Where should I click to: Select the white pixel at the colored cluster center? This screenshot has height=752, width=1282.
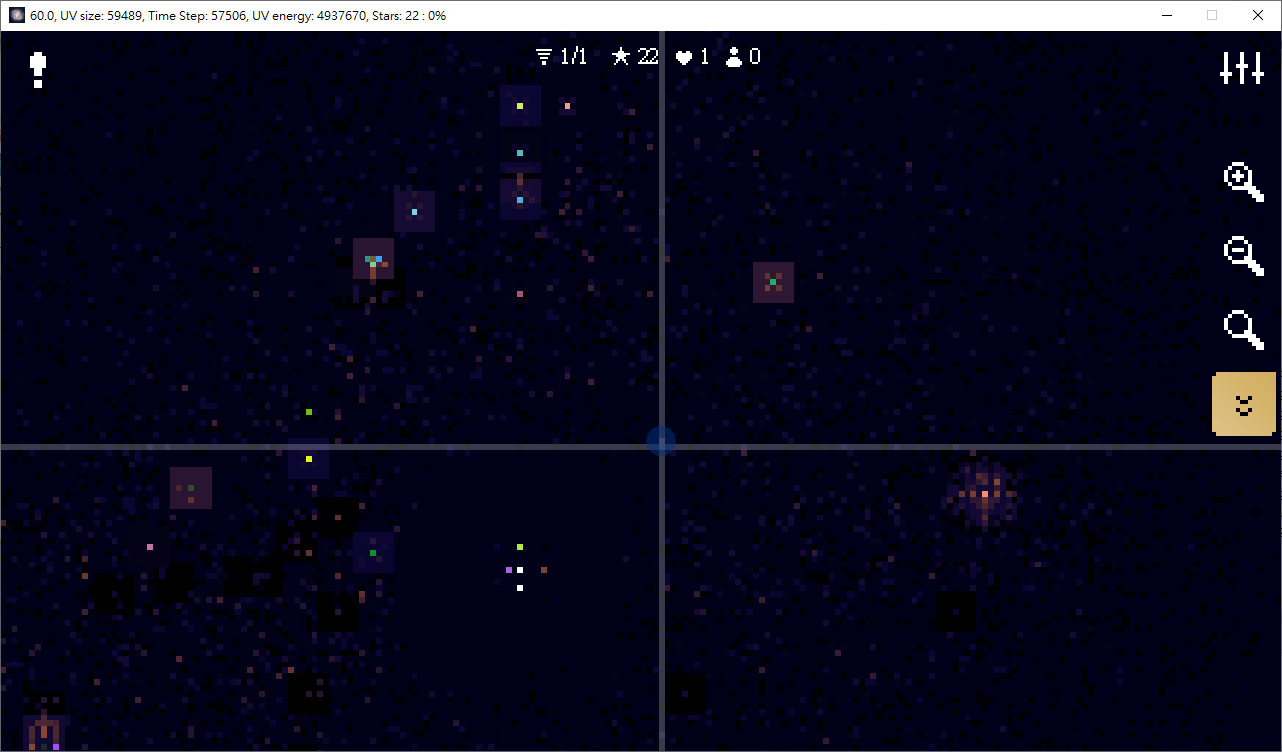pyautogui.click(x=520, y=570)
